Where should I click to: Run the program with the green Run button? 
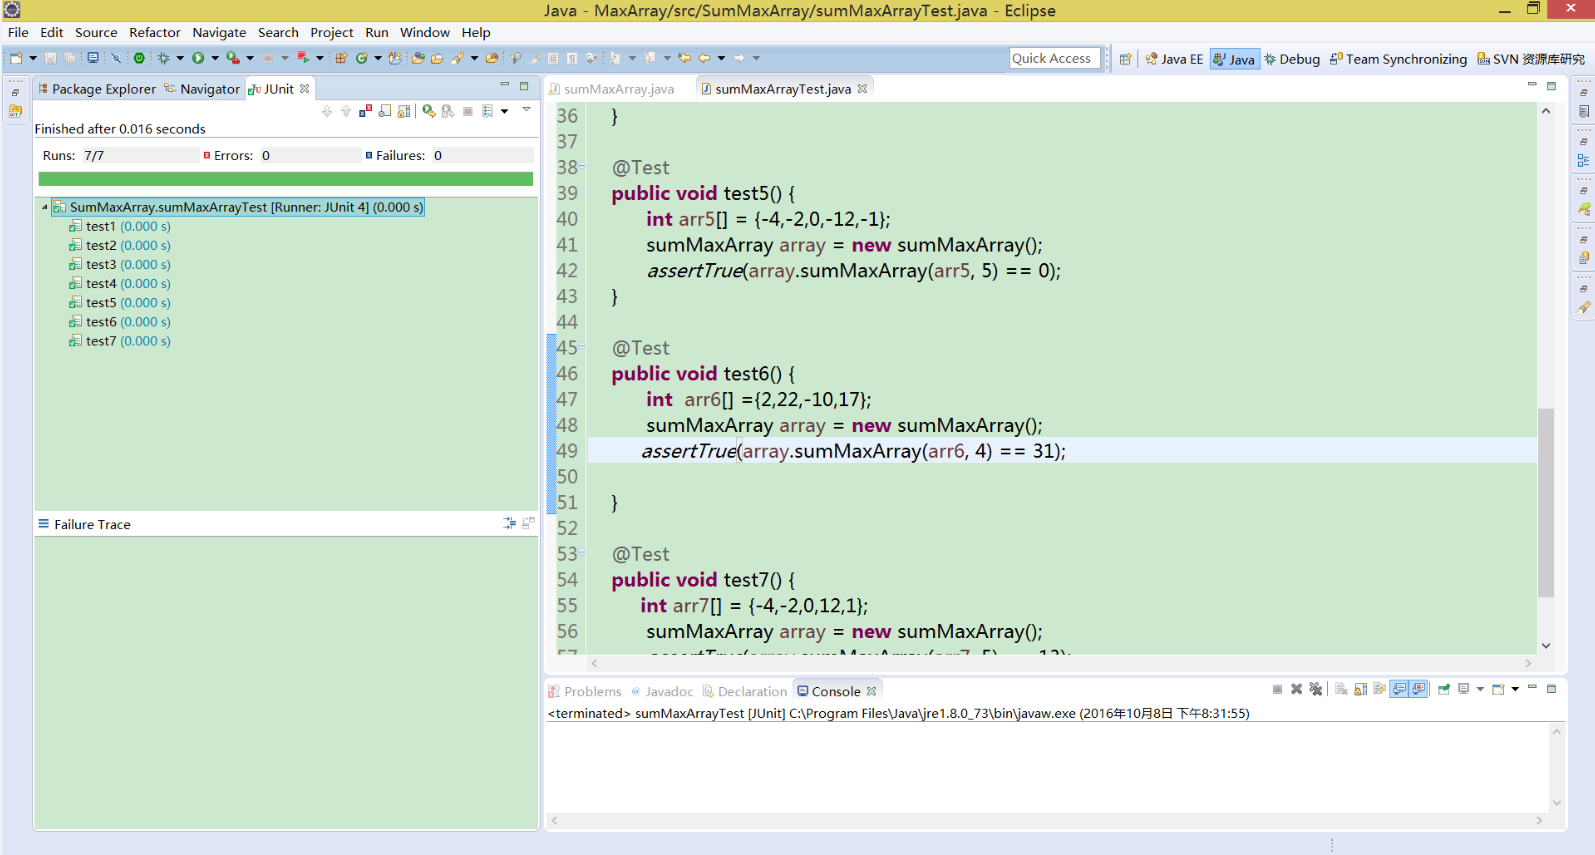[x=198, y=58]
